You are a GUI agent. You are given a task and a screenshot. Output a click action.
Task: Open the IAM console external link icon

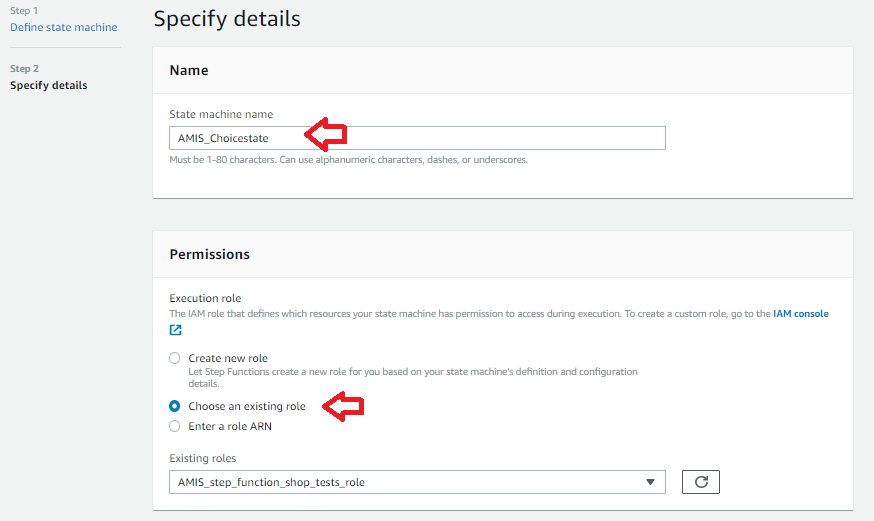176,330
